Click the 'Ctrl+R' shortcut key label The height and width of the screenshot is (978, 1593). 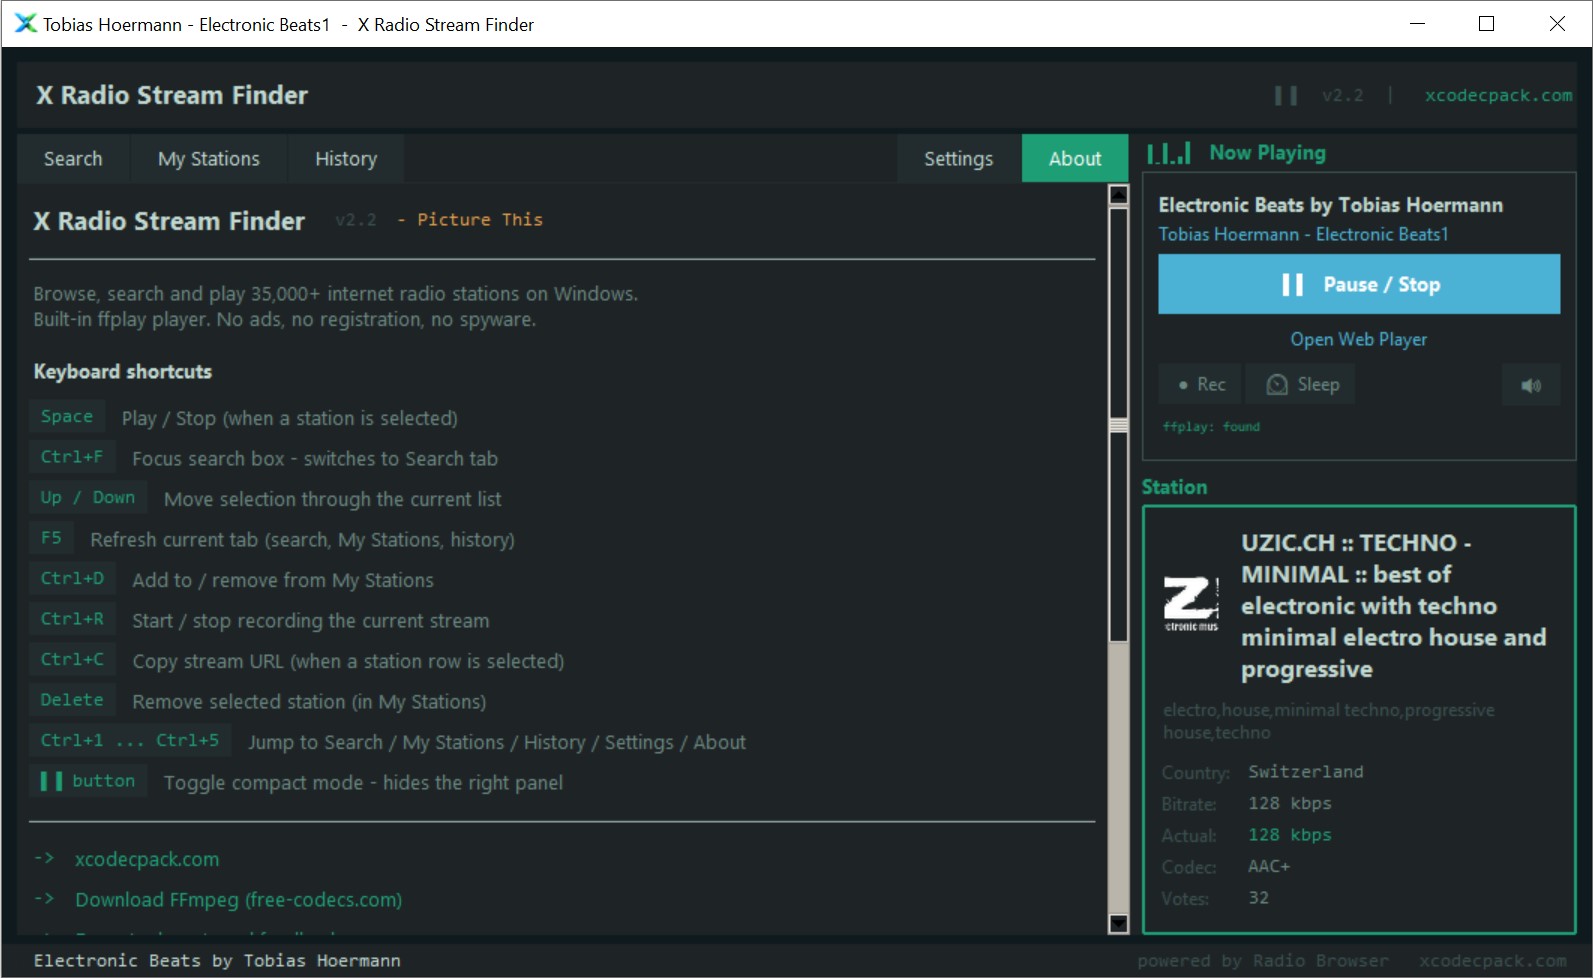coord(72,619)
